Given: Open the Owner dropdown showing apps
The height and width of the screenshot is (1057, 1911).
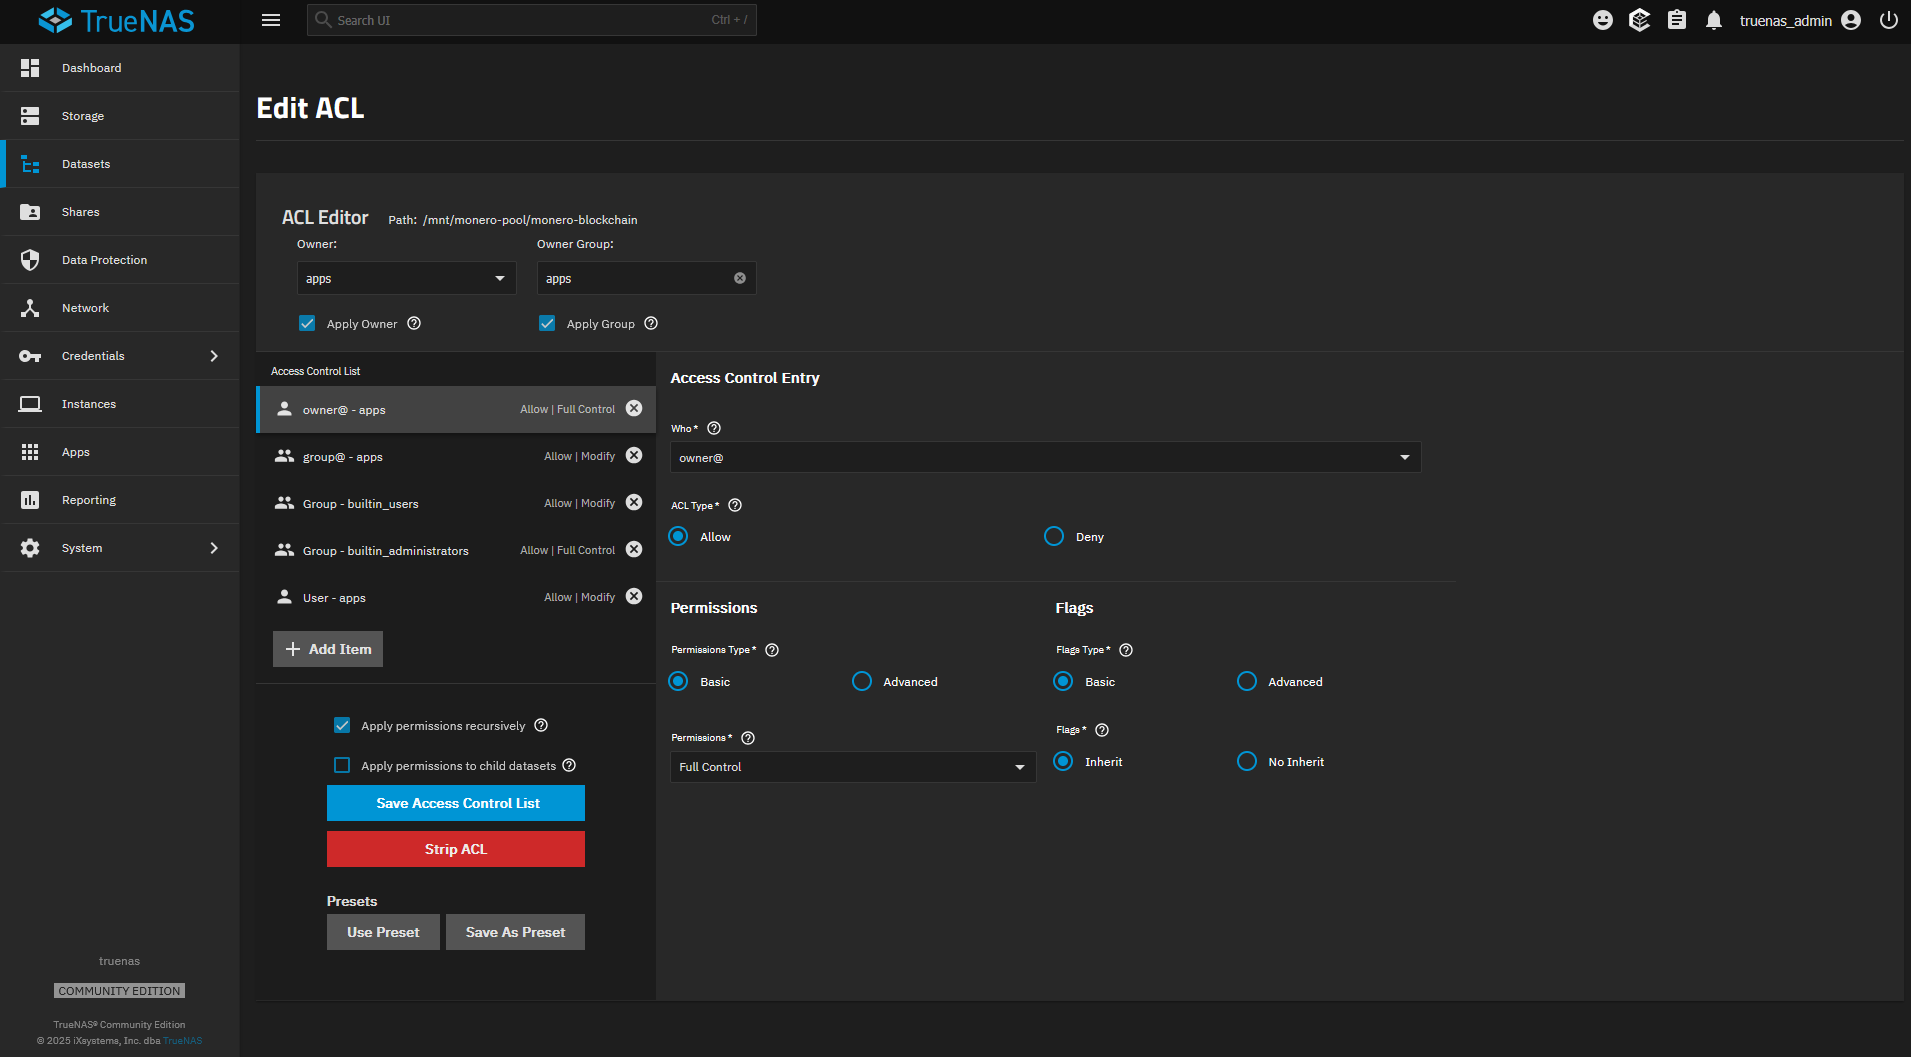Looking at the screenshot, I should click(x=405, y=278).
